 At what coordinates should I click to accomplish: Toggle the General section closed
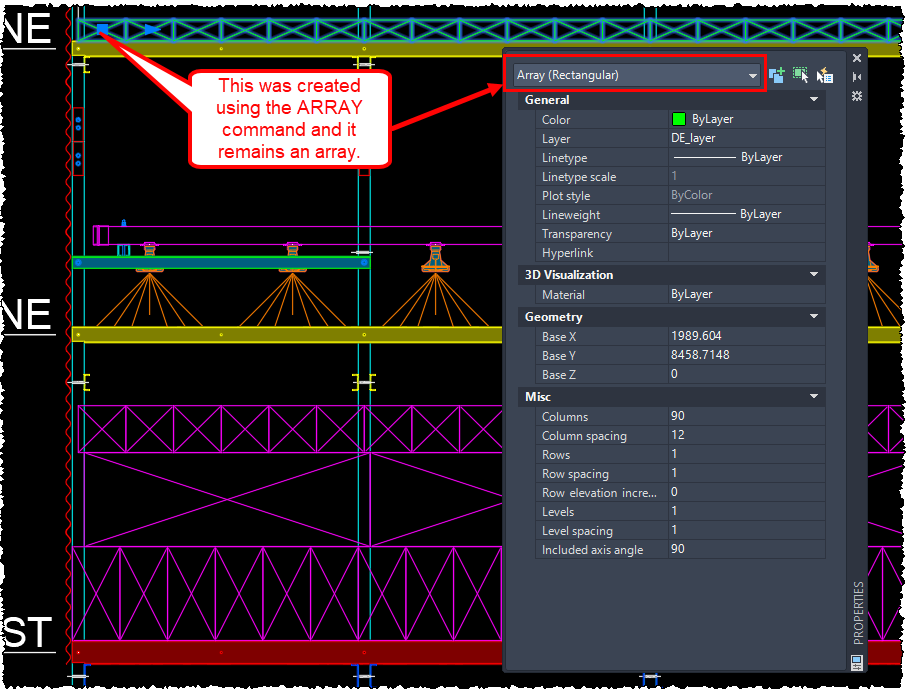click(814, 99)
